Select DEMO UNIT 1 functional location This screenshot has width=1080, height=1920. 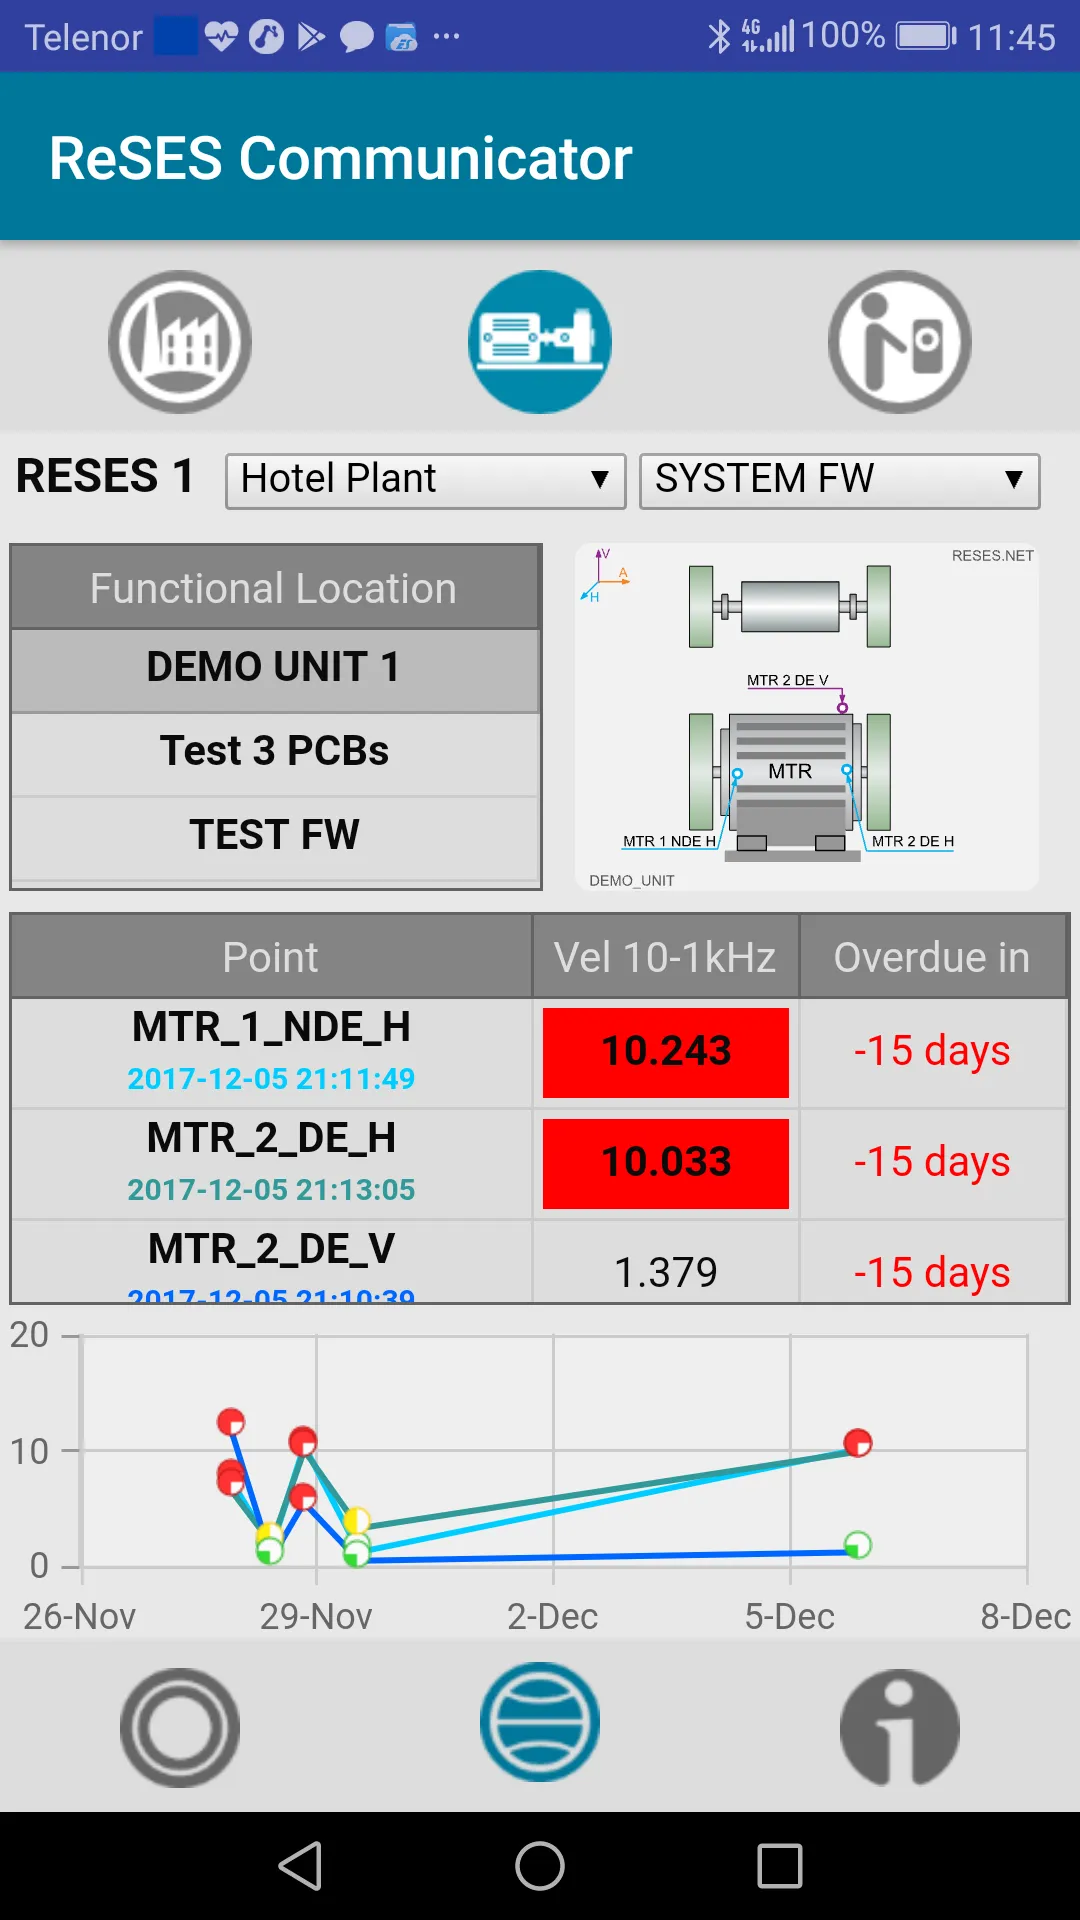275,669
